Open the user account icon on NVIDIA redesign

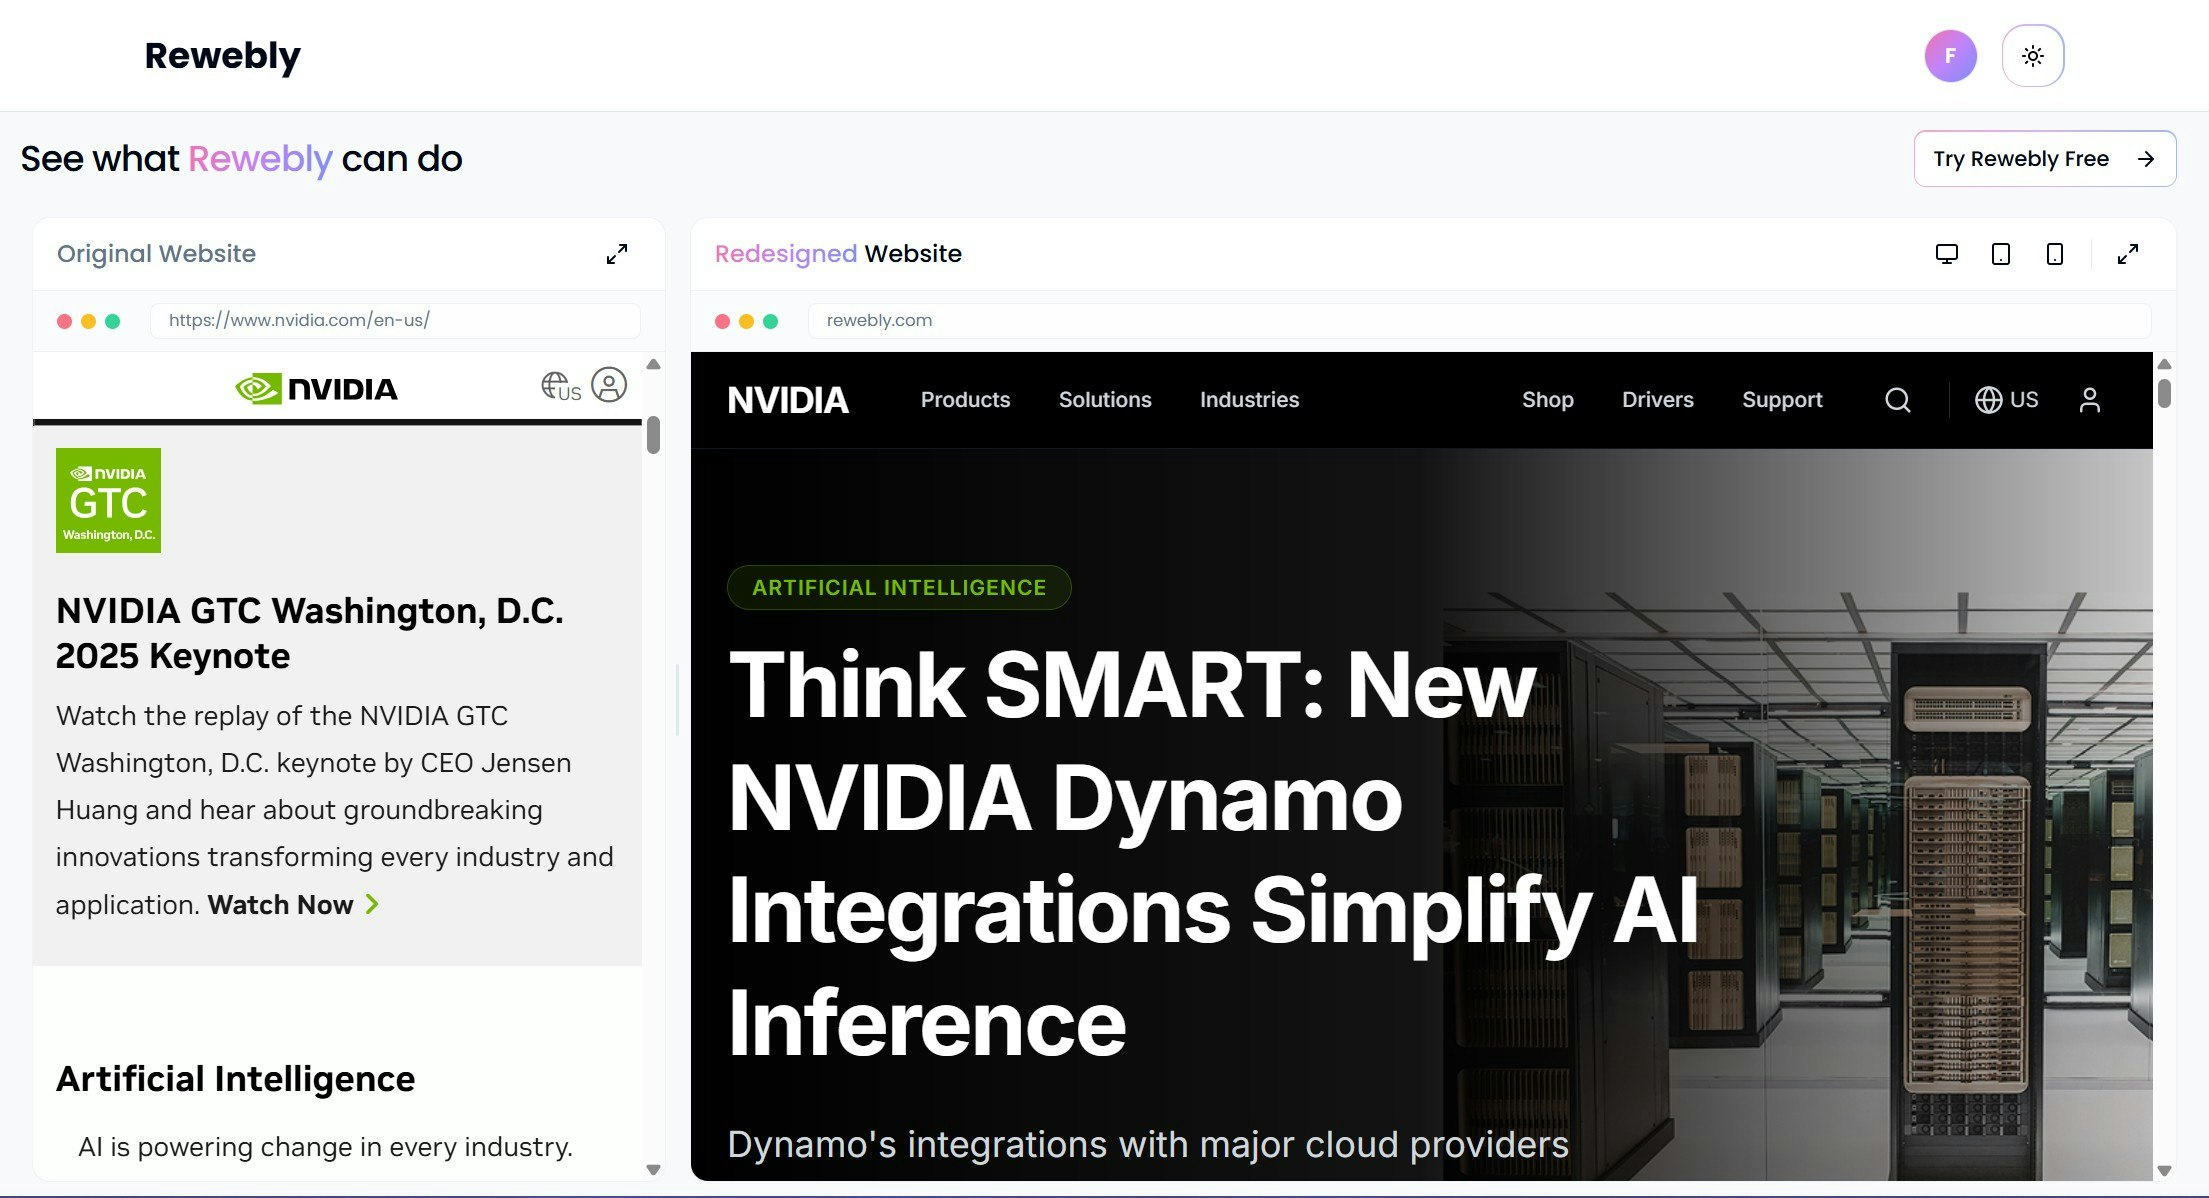coord(2090,400)
